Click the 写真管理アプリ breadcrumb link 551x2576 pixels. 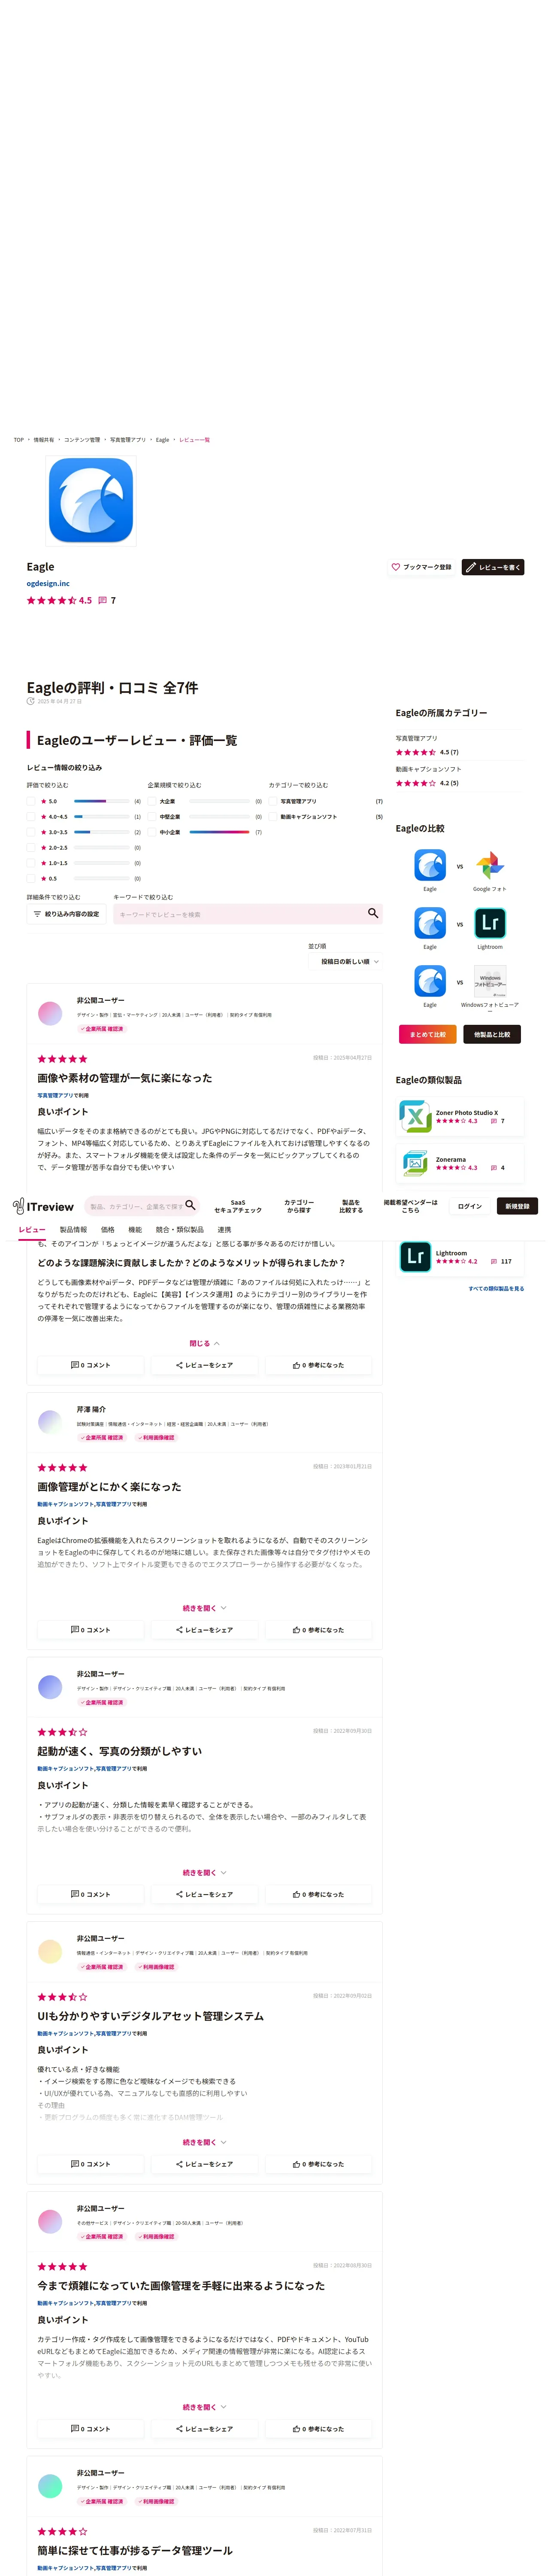tap(127, 440)
